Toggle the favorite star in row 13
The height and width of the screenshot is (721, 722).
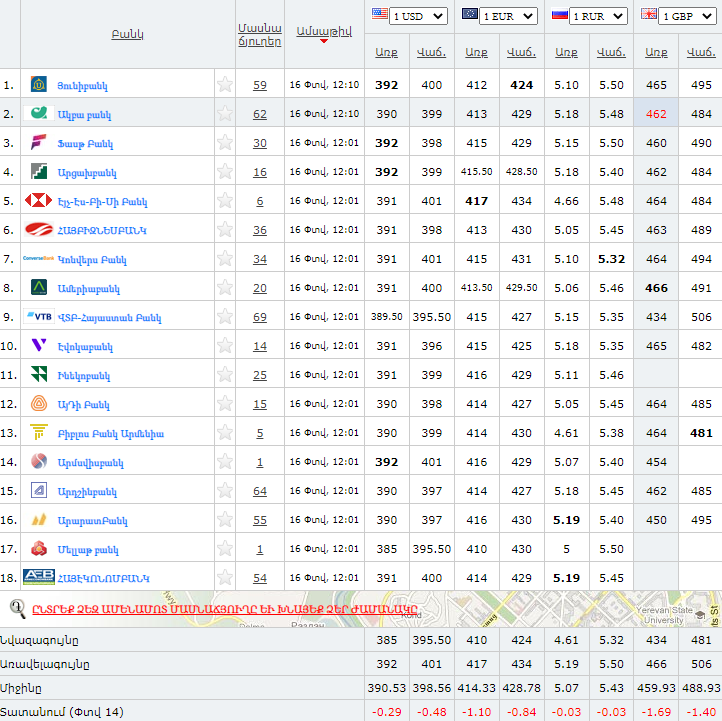point(225,432)
